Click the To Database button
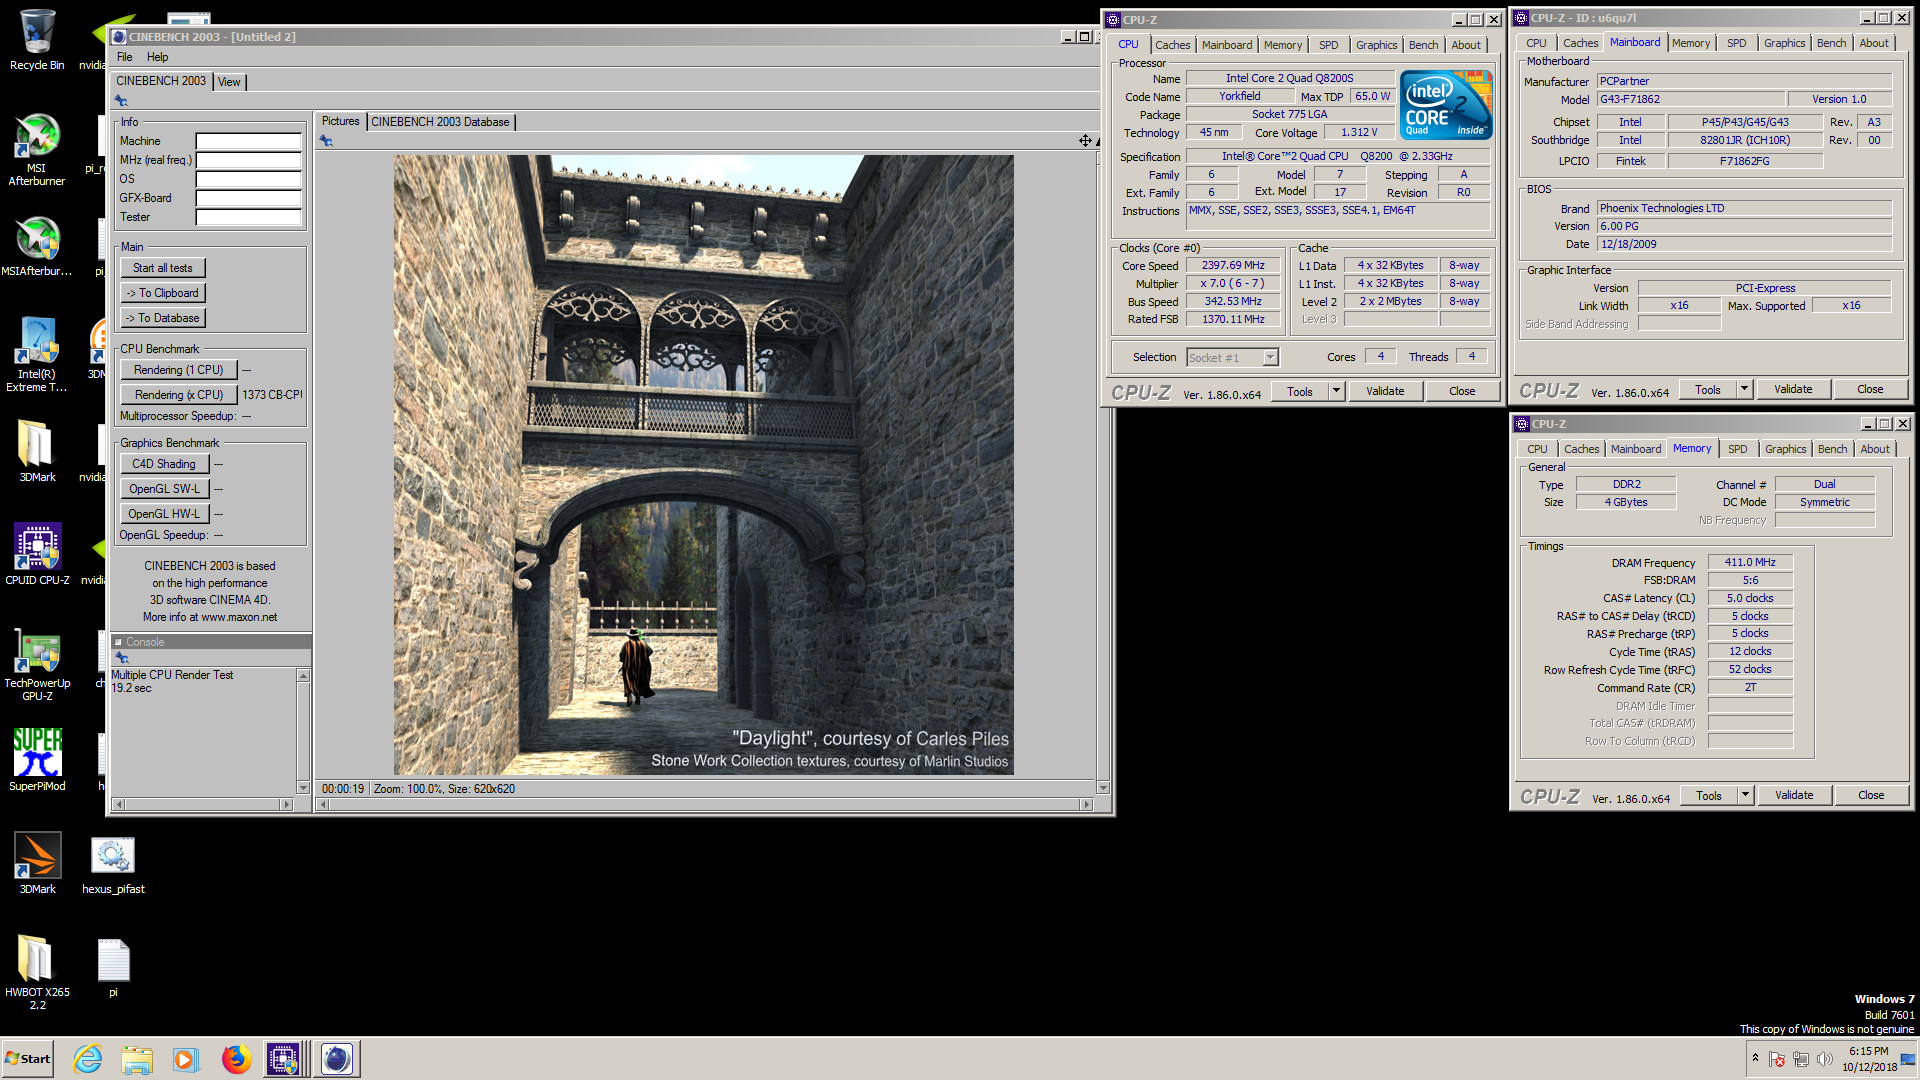The width and height of the screenshot is (1920, 1080). [163, 318]
